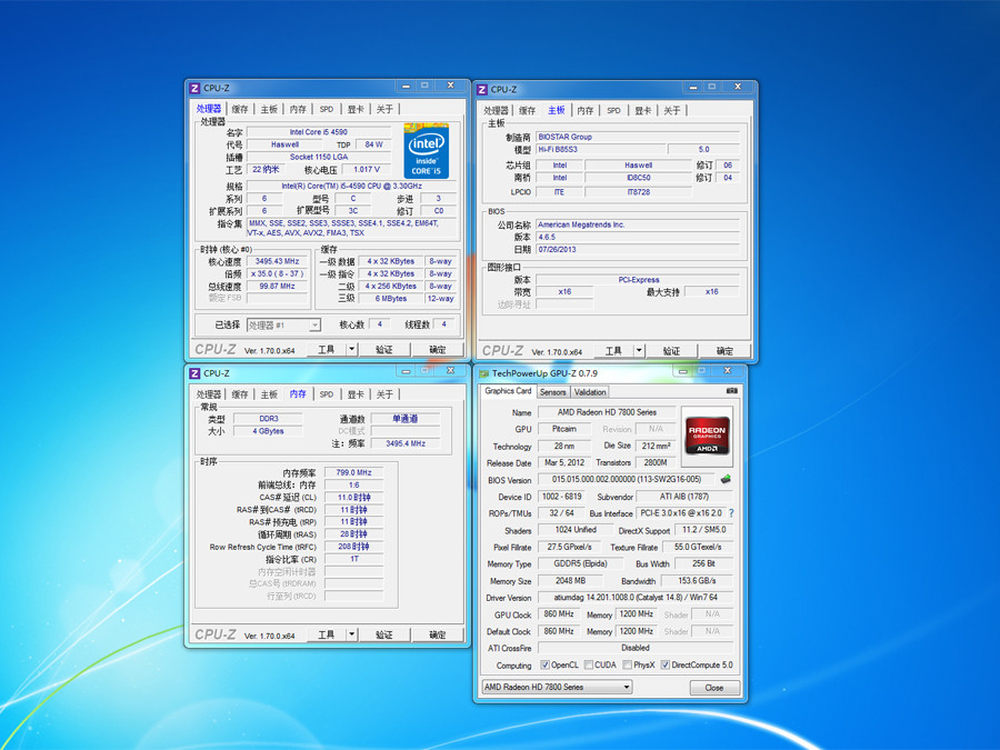Click the processor name value 'Intel Core i5 4590'
This screenshot has height=750, width=1000.
tap(319, 132)
